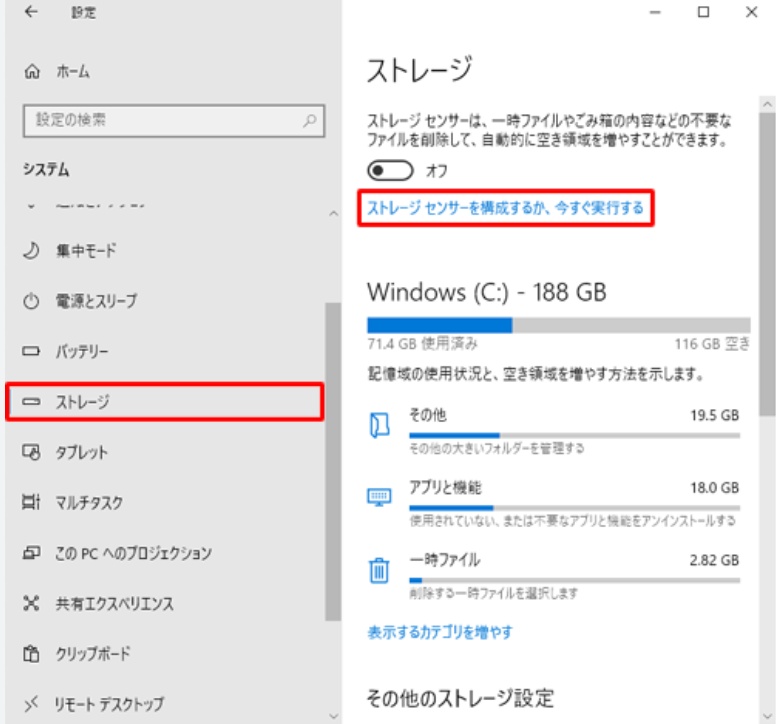
Task: Open the その他 19.5 GB category
Action: [x=554, y=431]
